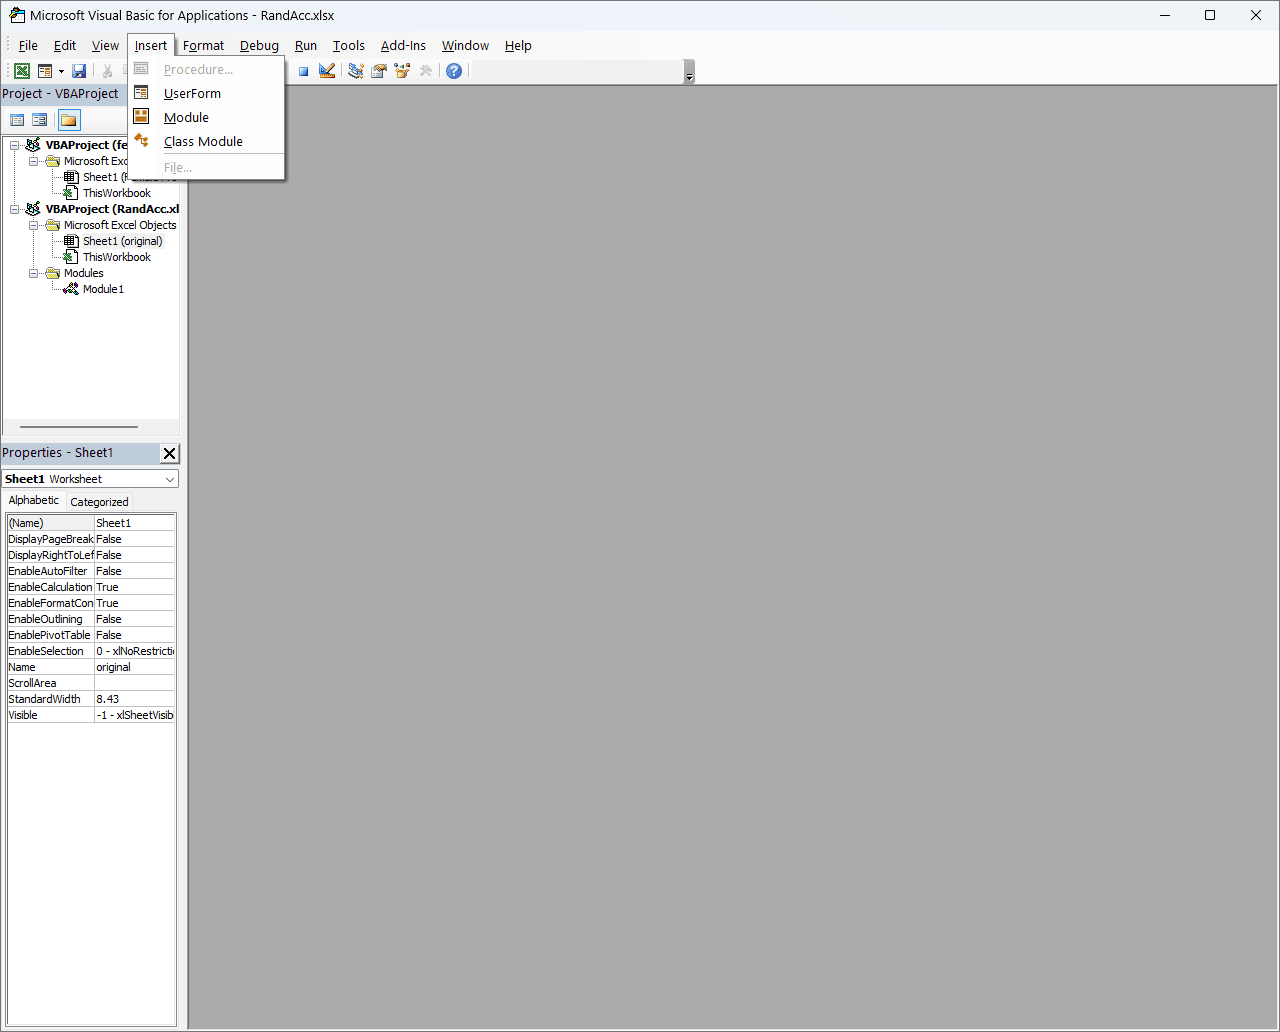Screen dimensions: 1280x1032
Task: Click View Object icon in Project pane
Action: (x=40, y=120)
